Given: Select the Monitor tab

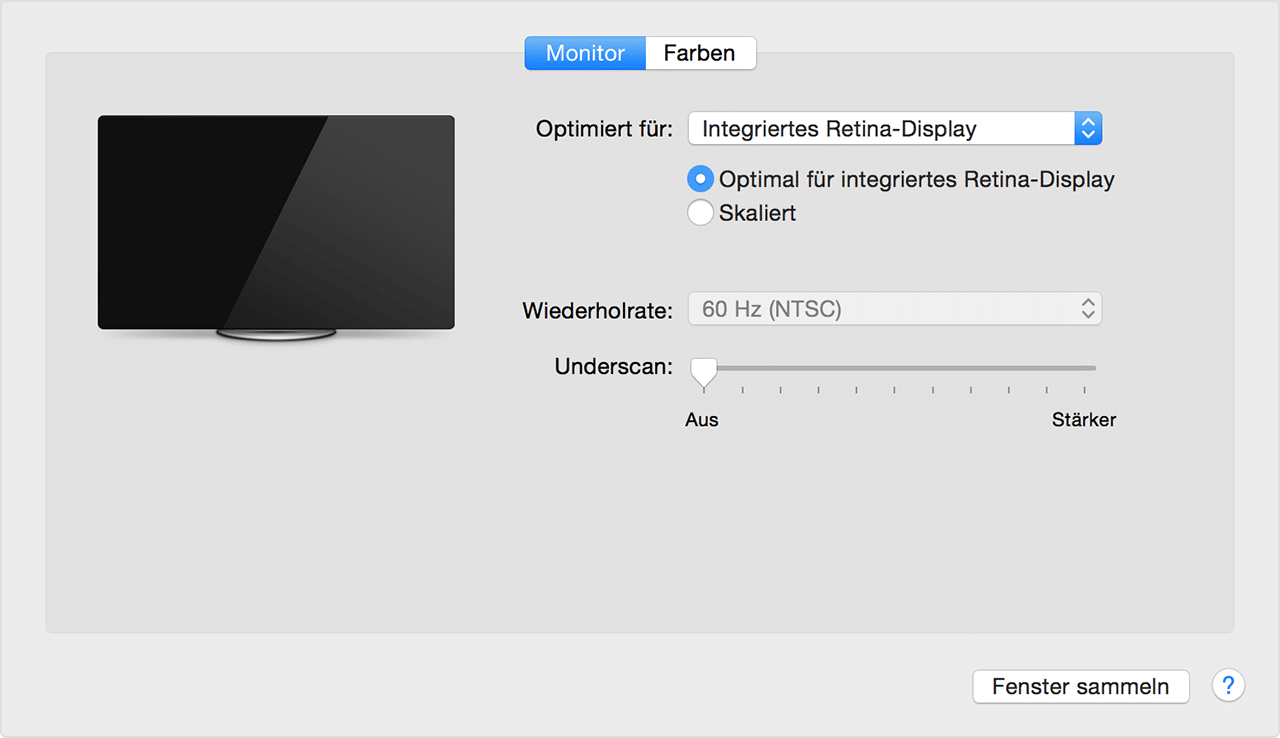Looking at the screenshot, I should coord(585,53).
